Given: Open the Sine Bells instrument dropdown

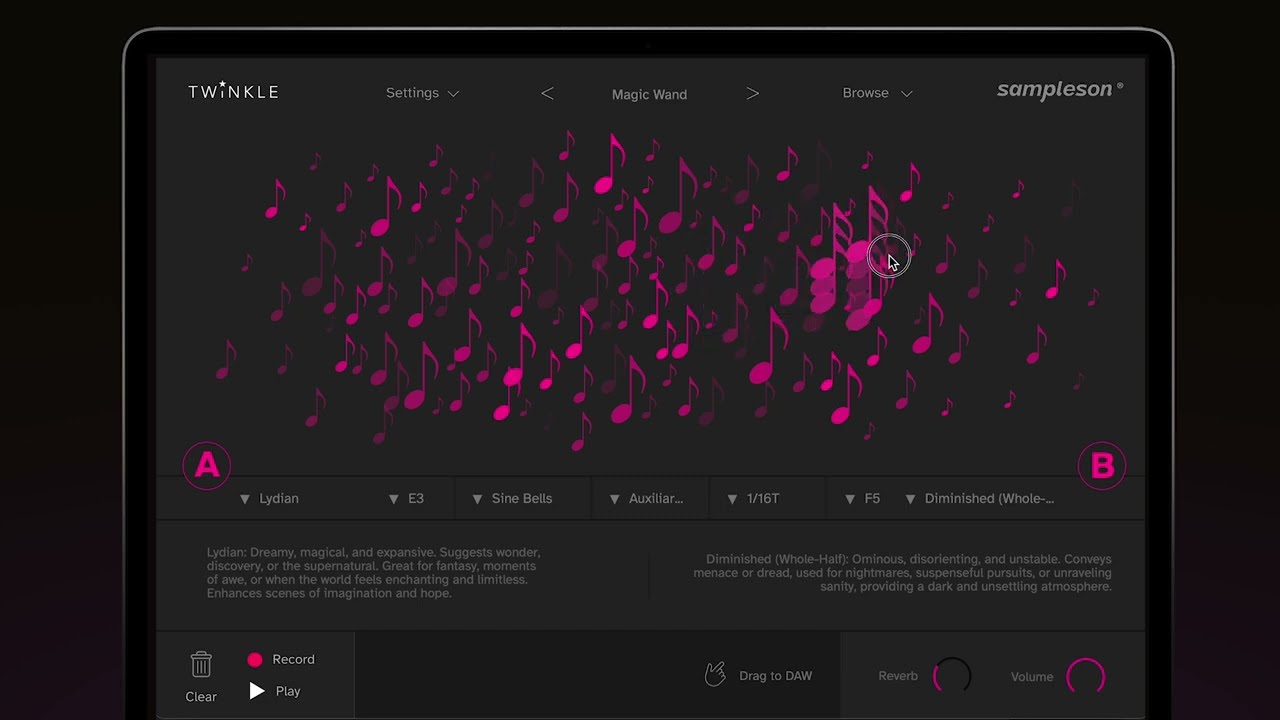Looking at the screenshot, I should tap(512, 498).
